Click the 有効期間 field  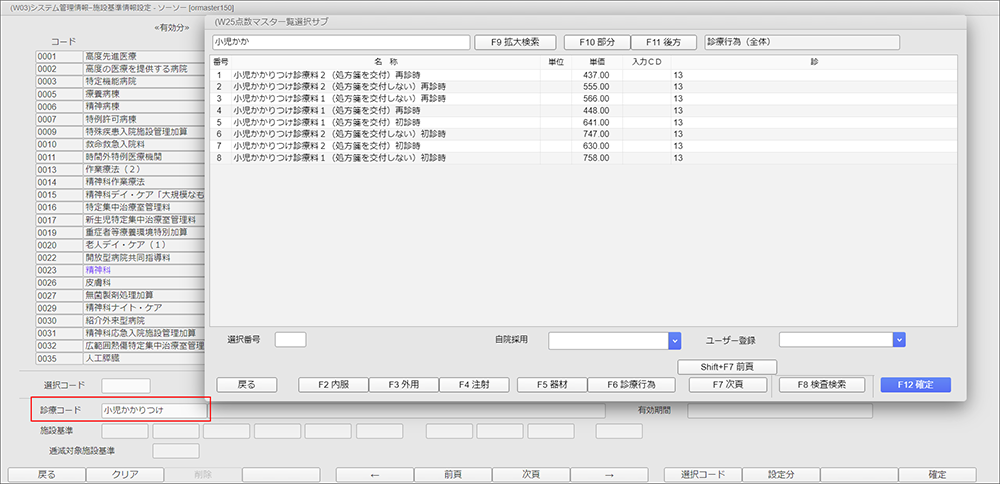(x=779, y=411)
